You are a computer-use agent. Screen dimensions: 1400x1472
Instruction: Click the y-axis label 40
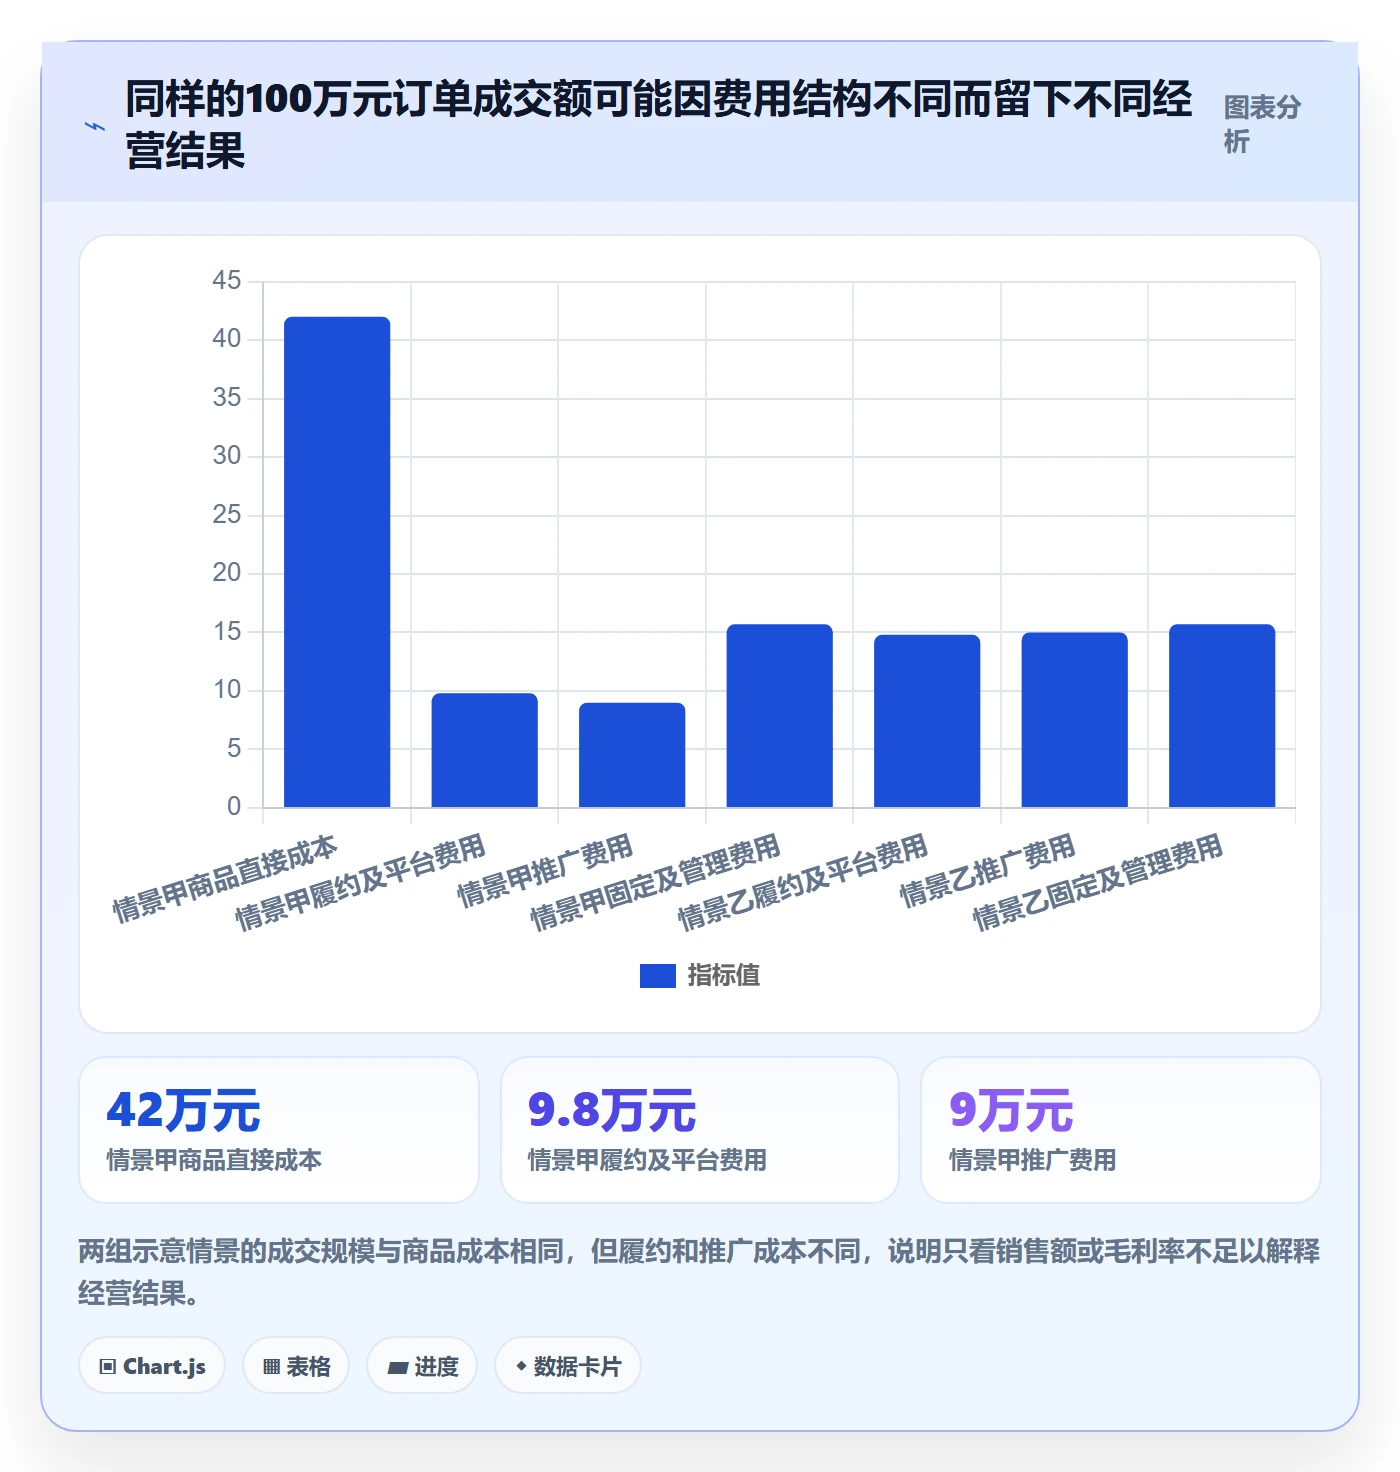pyautogui.click(x=227, y=339)
